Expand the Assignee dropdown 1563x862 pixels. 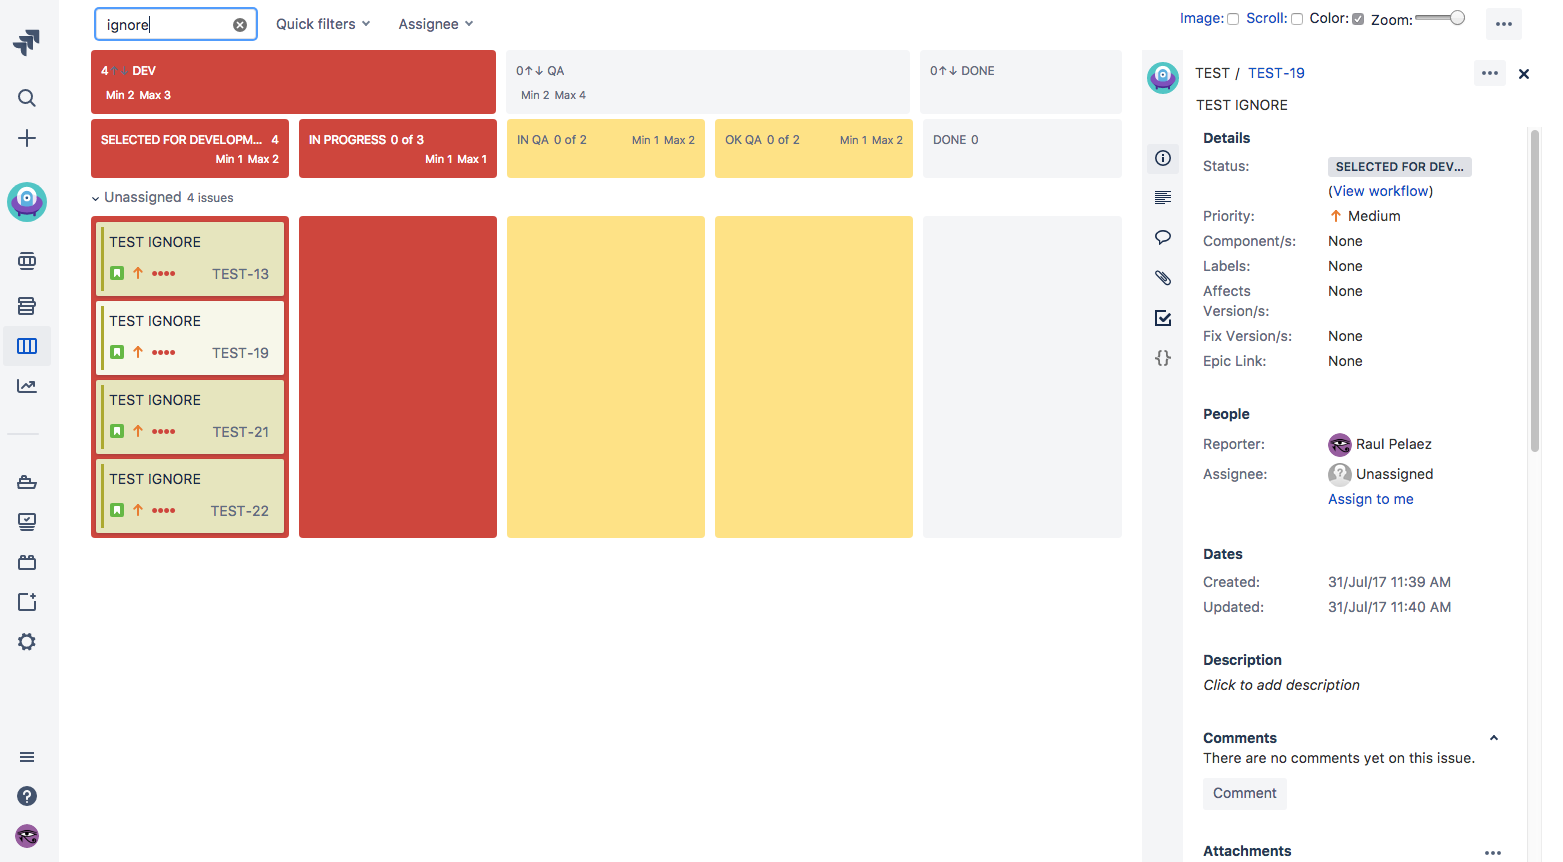(435, 24)
